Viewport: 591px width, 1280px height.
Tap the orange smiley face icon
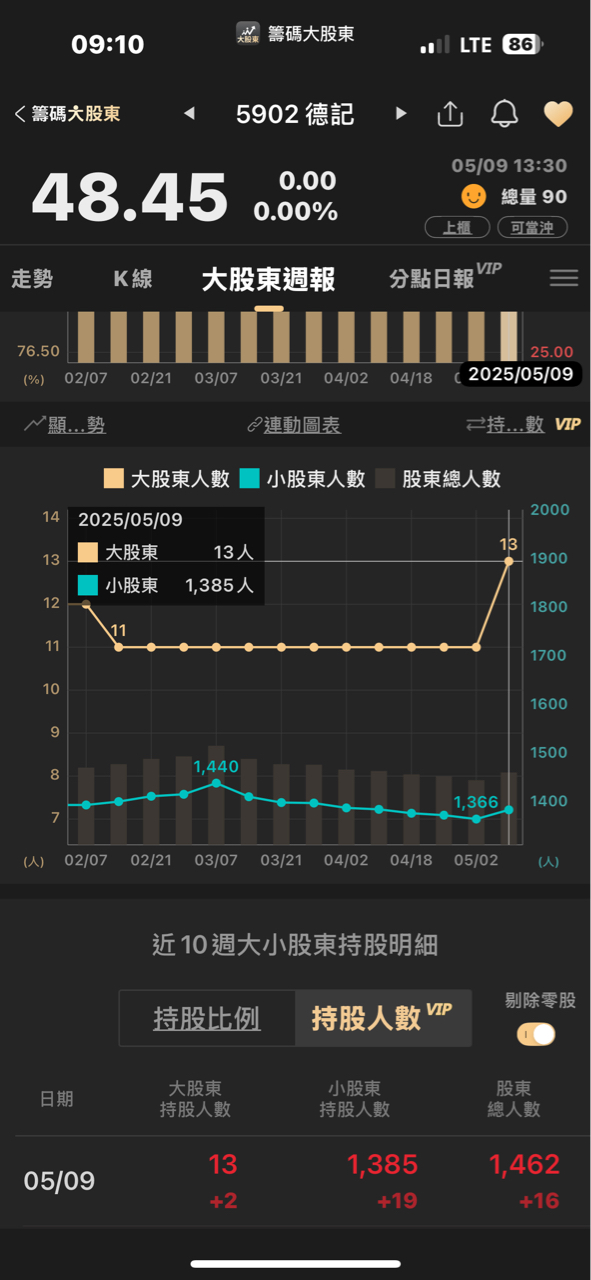(x=474, y=196)
